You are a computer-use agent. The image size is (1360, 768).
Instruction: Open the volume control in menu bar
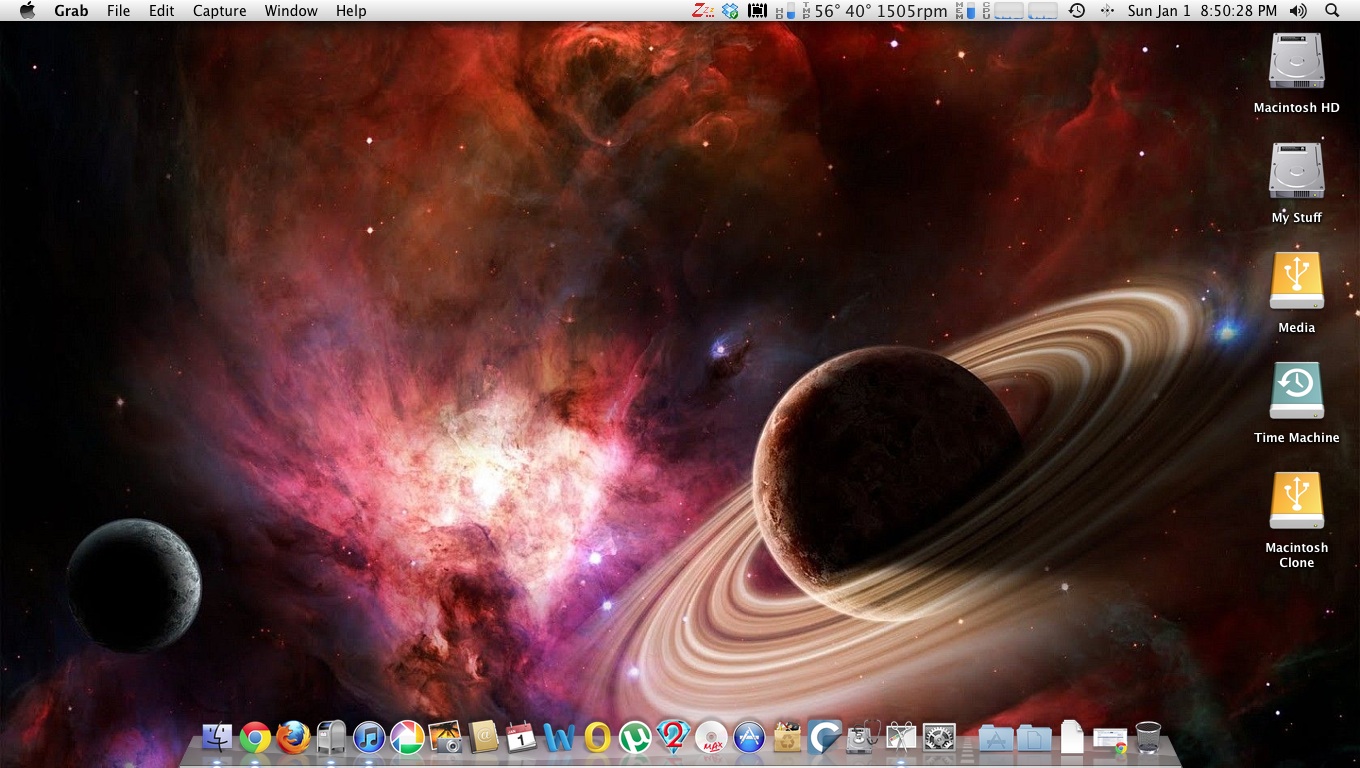pos(1298,11)
